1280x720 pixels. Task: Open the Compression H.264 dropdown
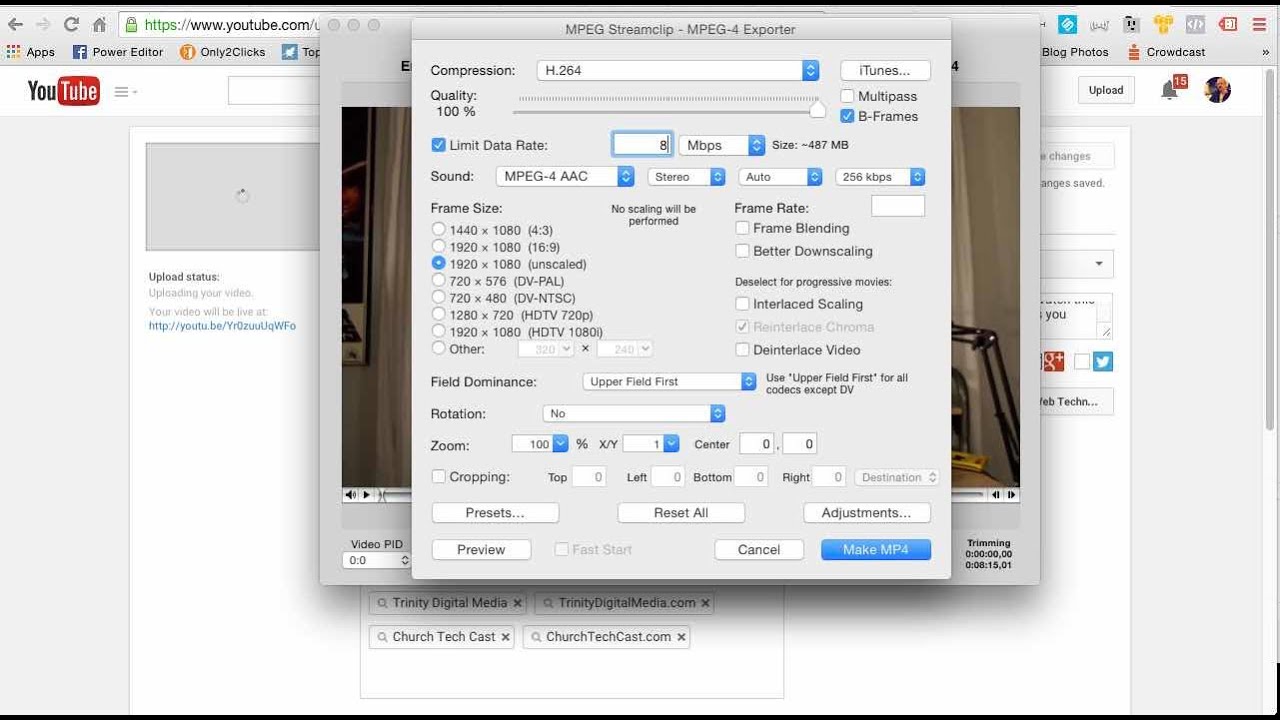[x=678, y=70]
